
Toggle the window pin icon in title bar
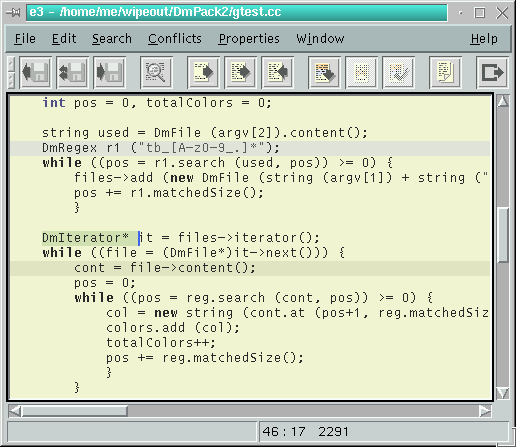(x=13, y=13)
